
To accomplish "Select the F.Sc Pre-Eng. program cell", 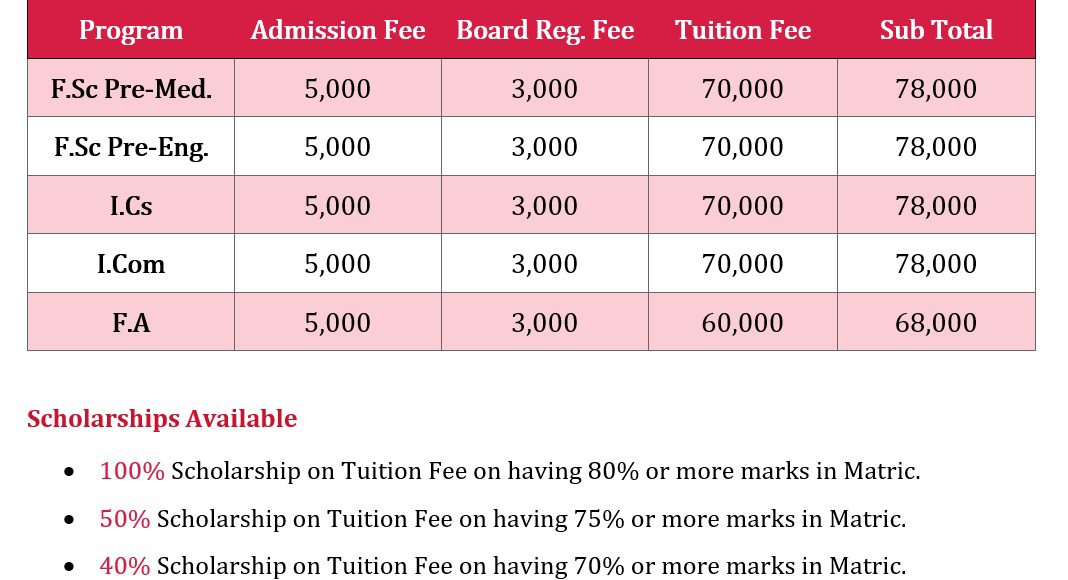I will (131, 147).
